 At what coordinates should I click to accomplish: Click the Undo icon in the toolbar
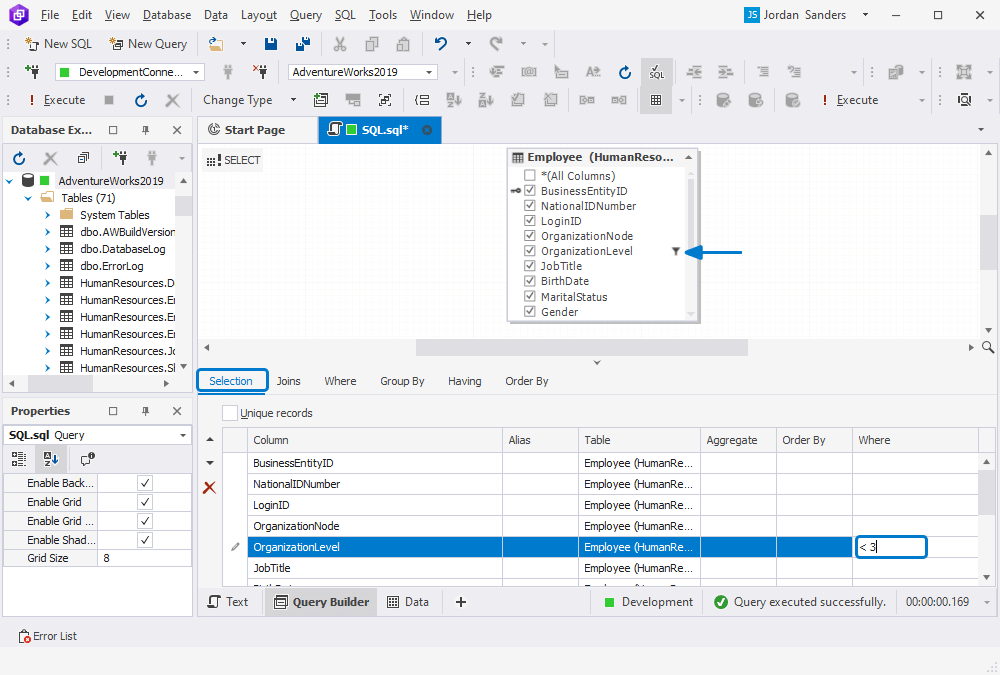[441, 44]
